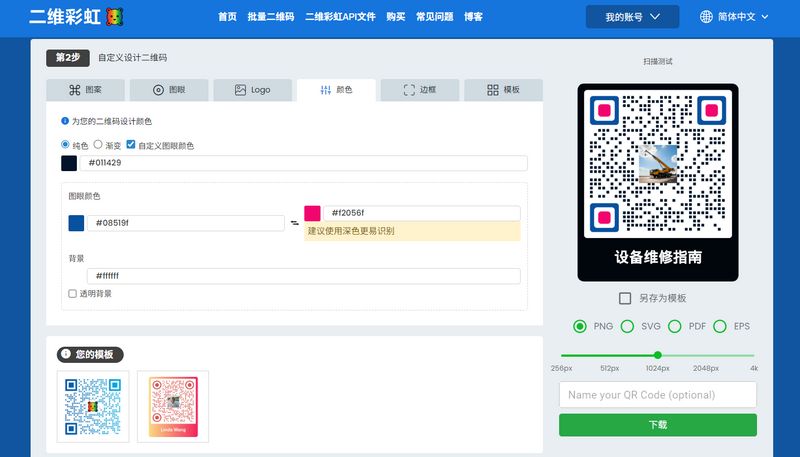Select the blue QR code template thumbnail
Viewport: 800px width, 457px height.
92,406
